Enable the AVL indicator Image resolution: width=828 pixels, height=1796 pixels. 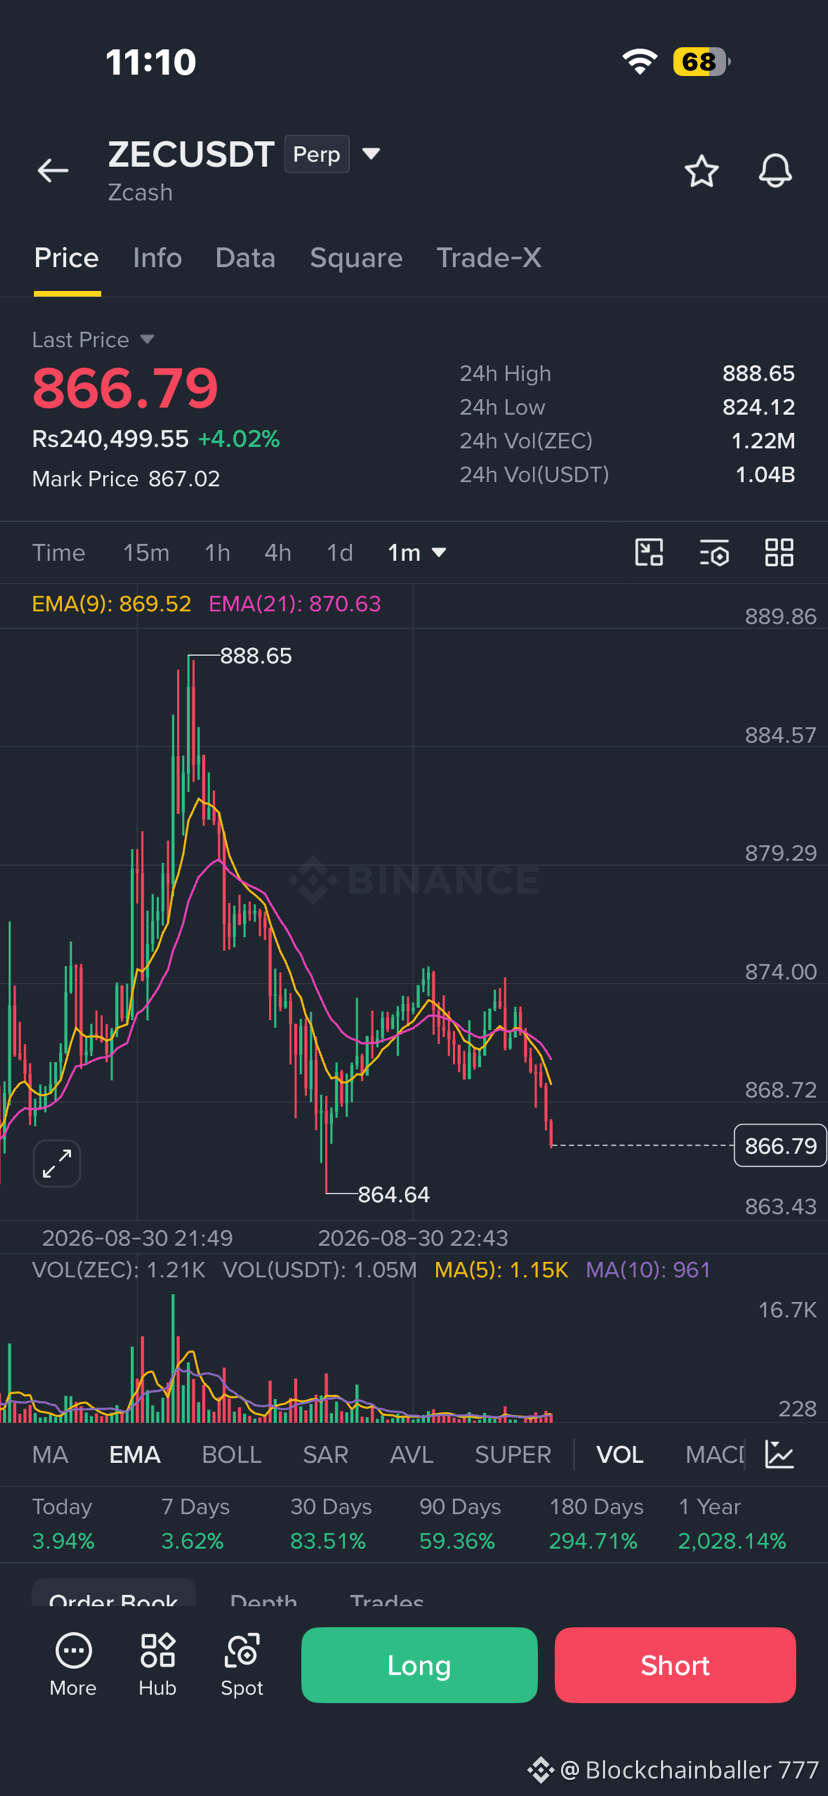coord(412,1455)
